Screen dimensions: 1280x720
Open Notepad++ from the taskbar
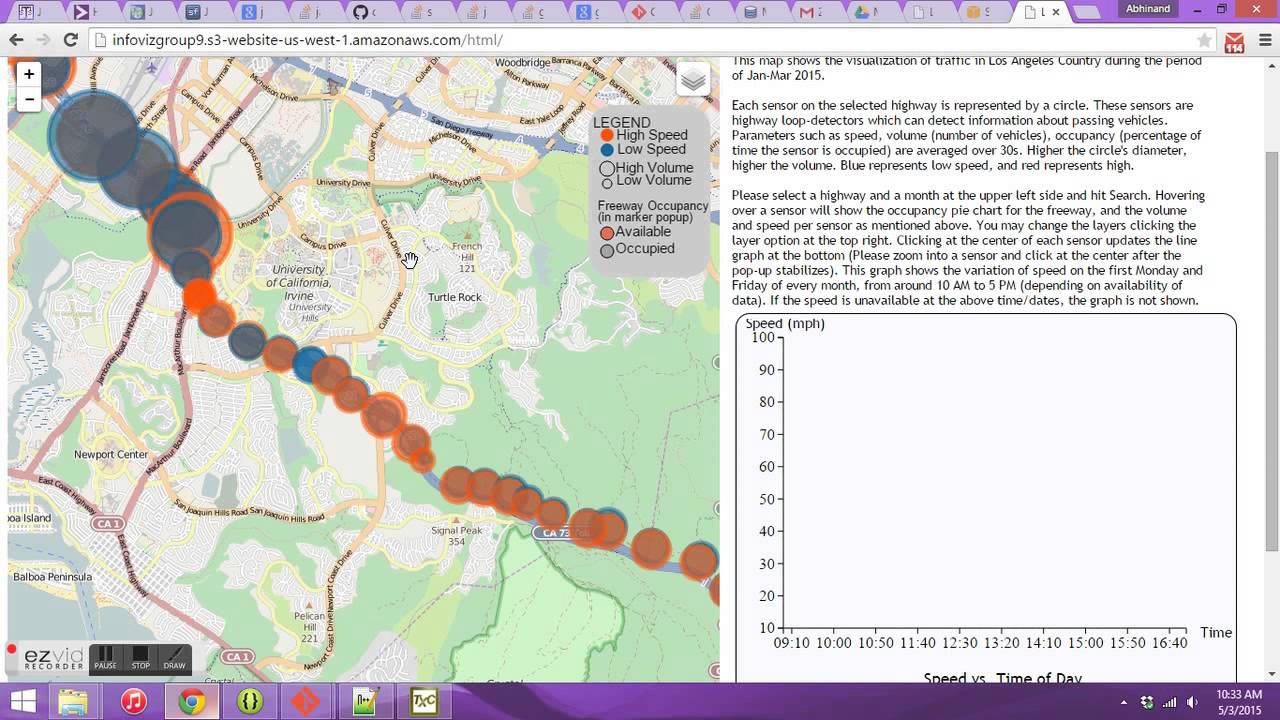364,702
